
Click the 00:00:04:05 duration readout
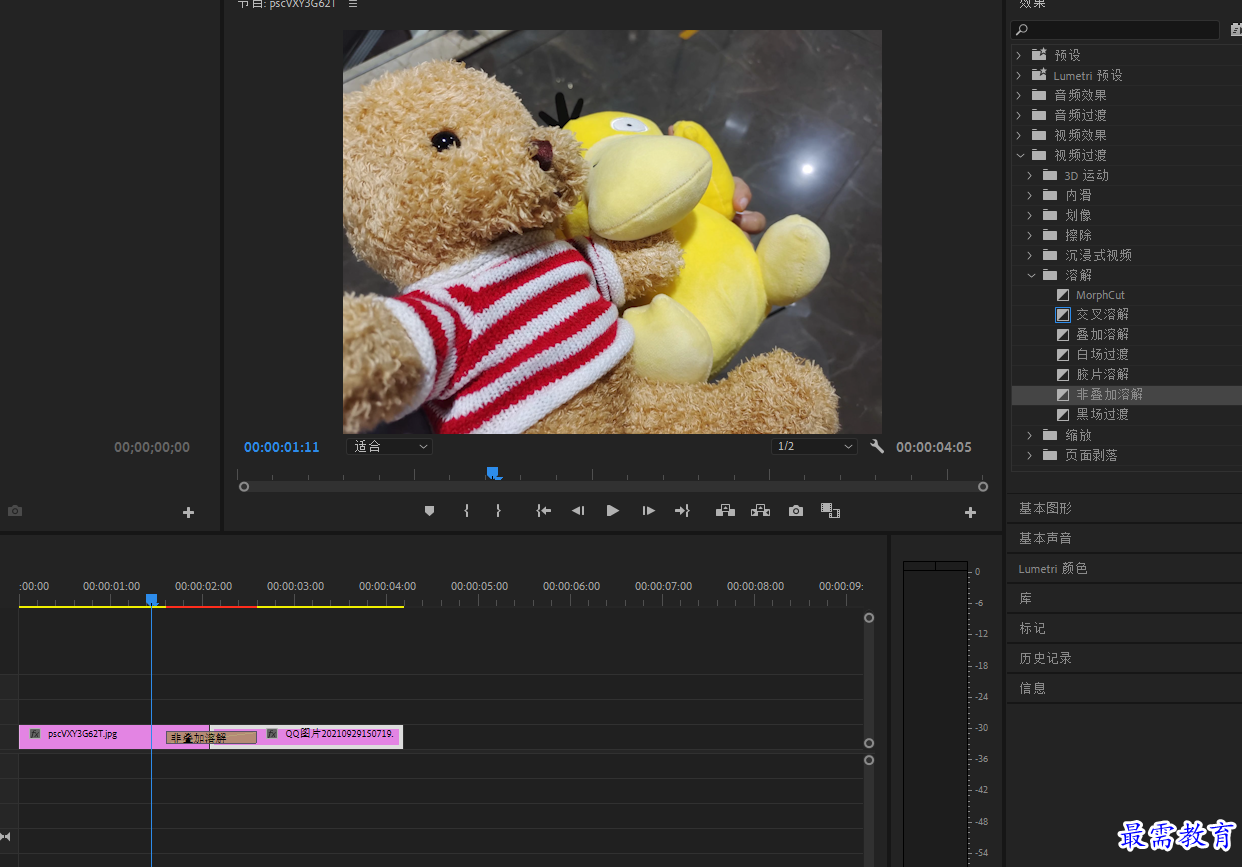click(934, 447)
